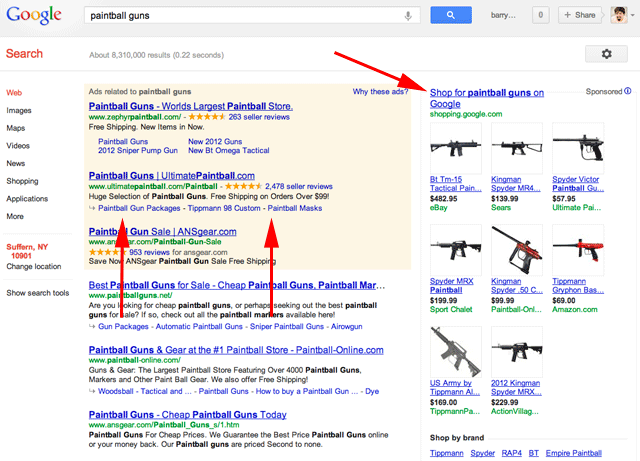Select the Images search category
This screenshot has width=640, height=461.
[19, 110]
